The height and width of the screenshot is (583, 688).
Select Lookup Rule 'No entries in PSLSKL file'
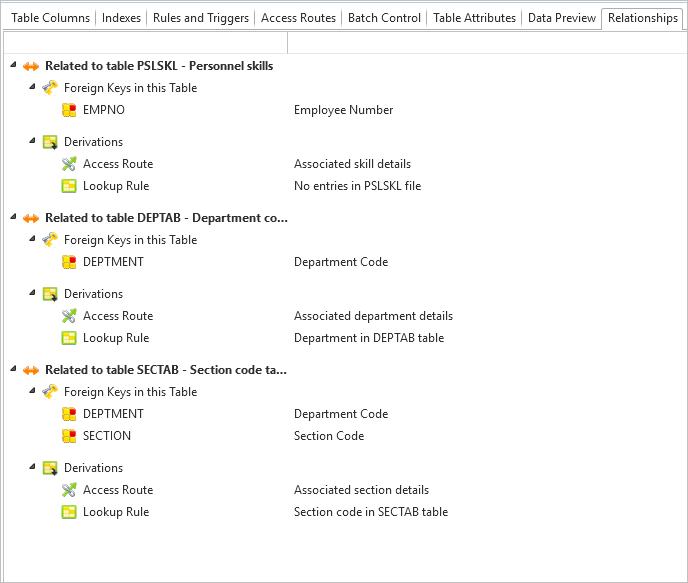tap(116, 186)
